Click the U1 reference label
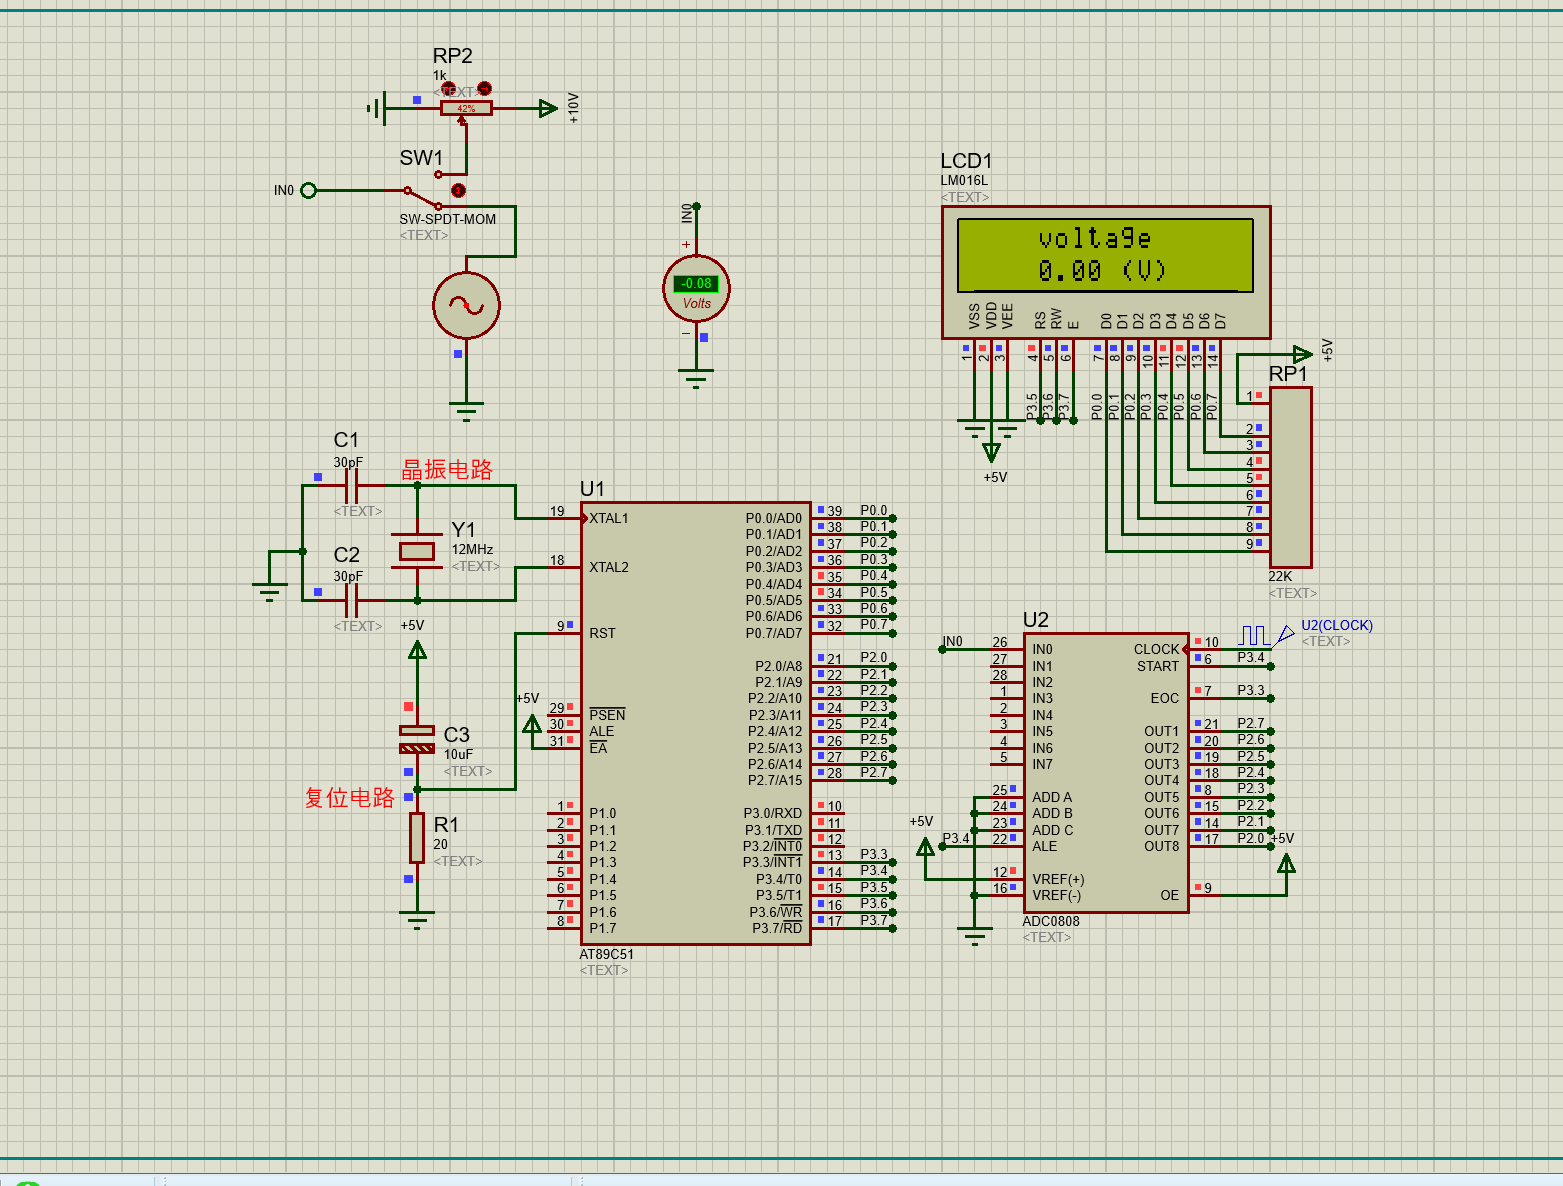1563x1186 pixels. pyautogui.click(x=592, y=488)
